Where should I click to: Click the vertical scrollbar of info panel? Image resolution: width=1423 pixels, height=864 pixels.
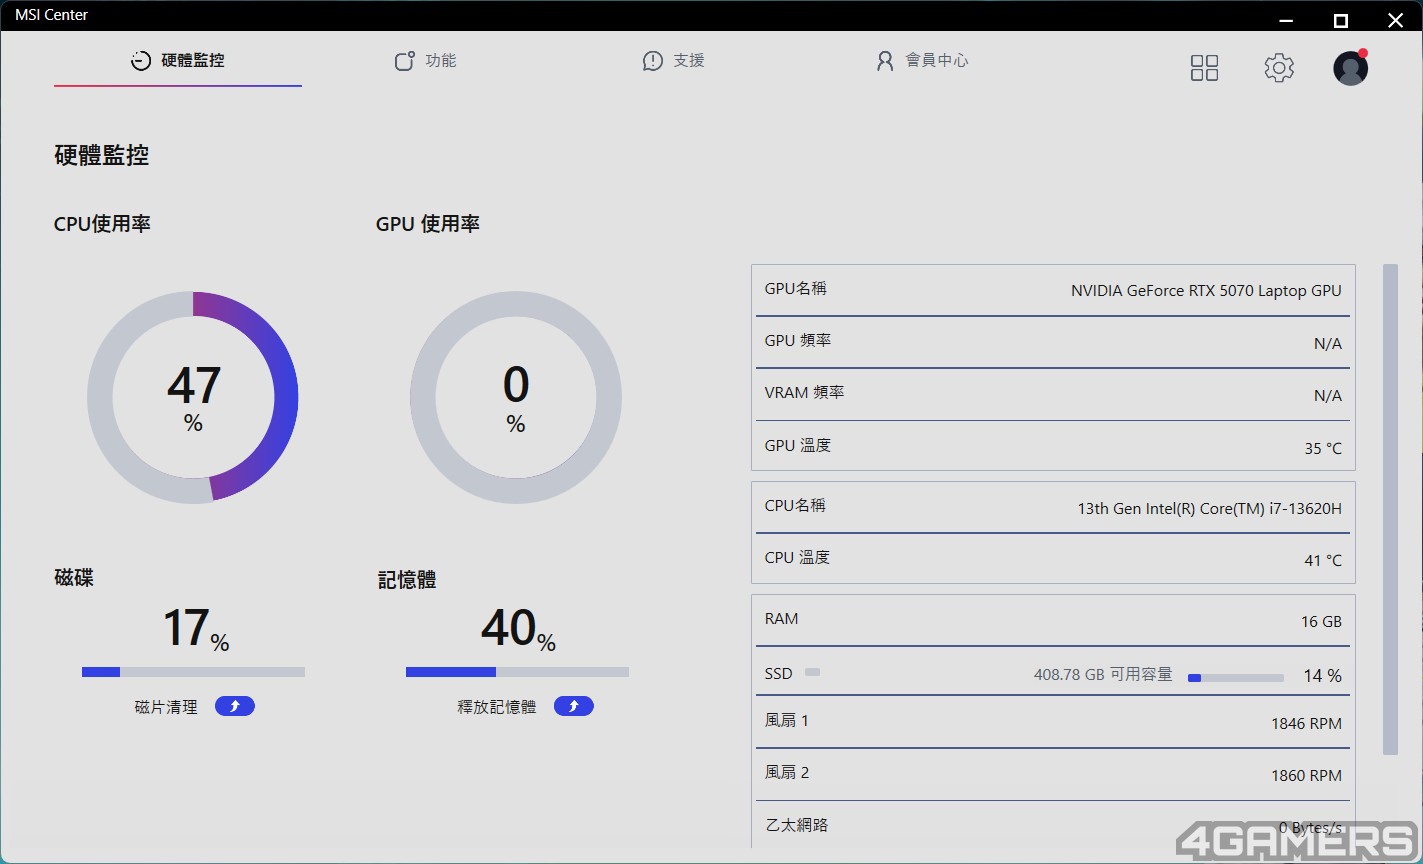click(x=1390, y=509)
